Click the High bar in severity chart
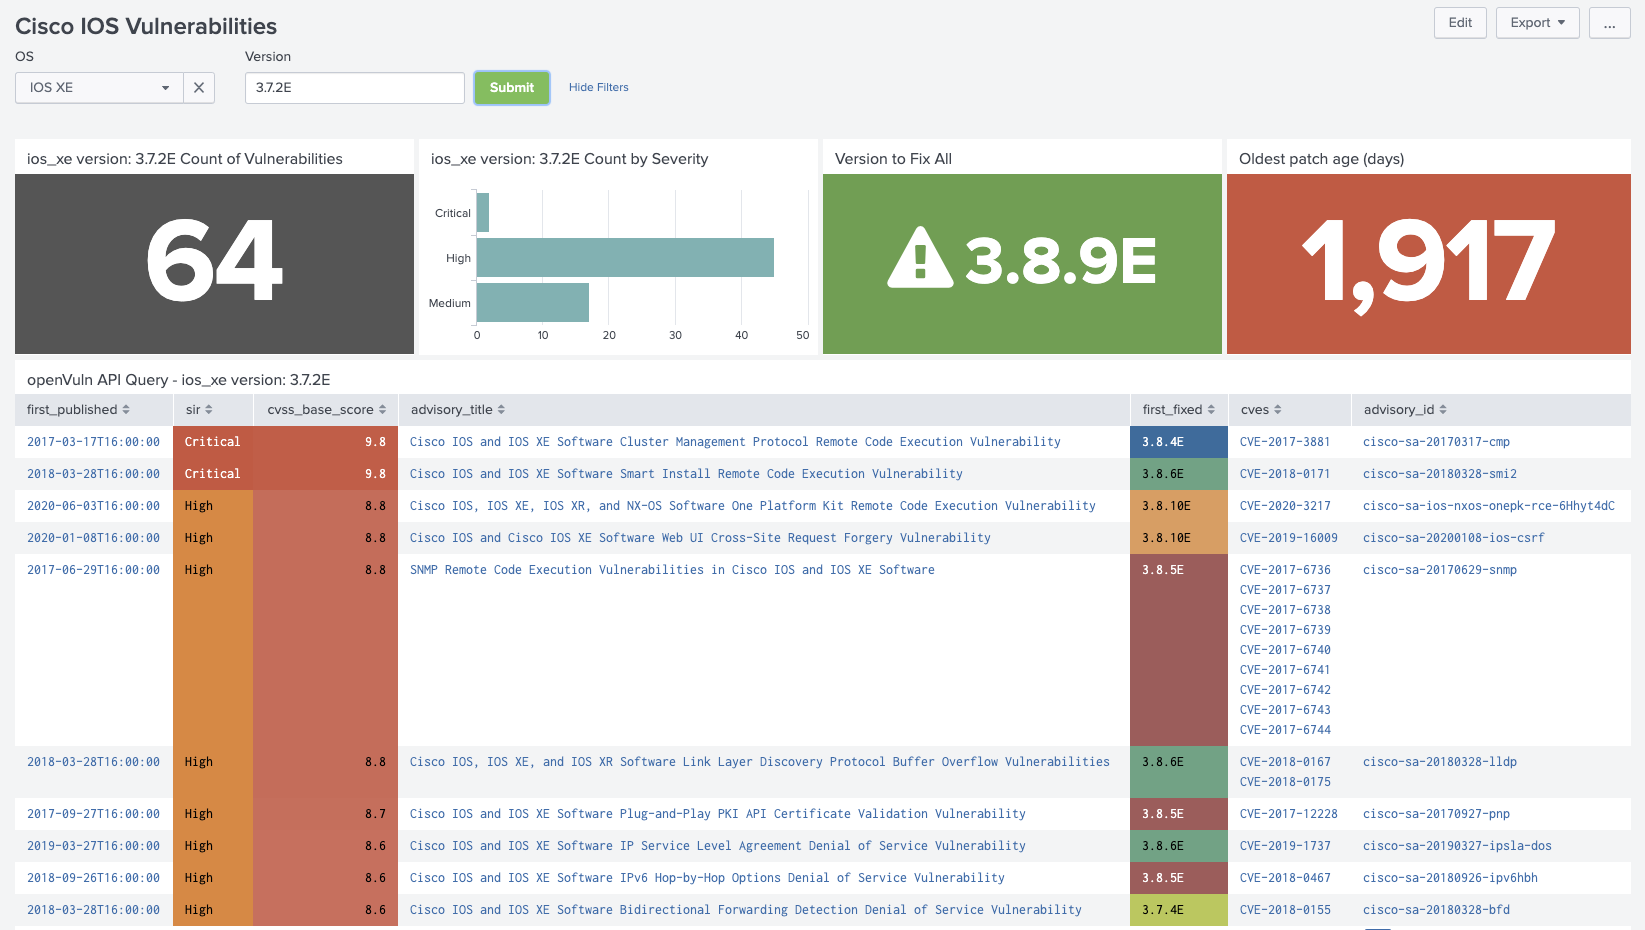 (x=625, y=258)
